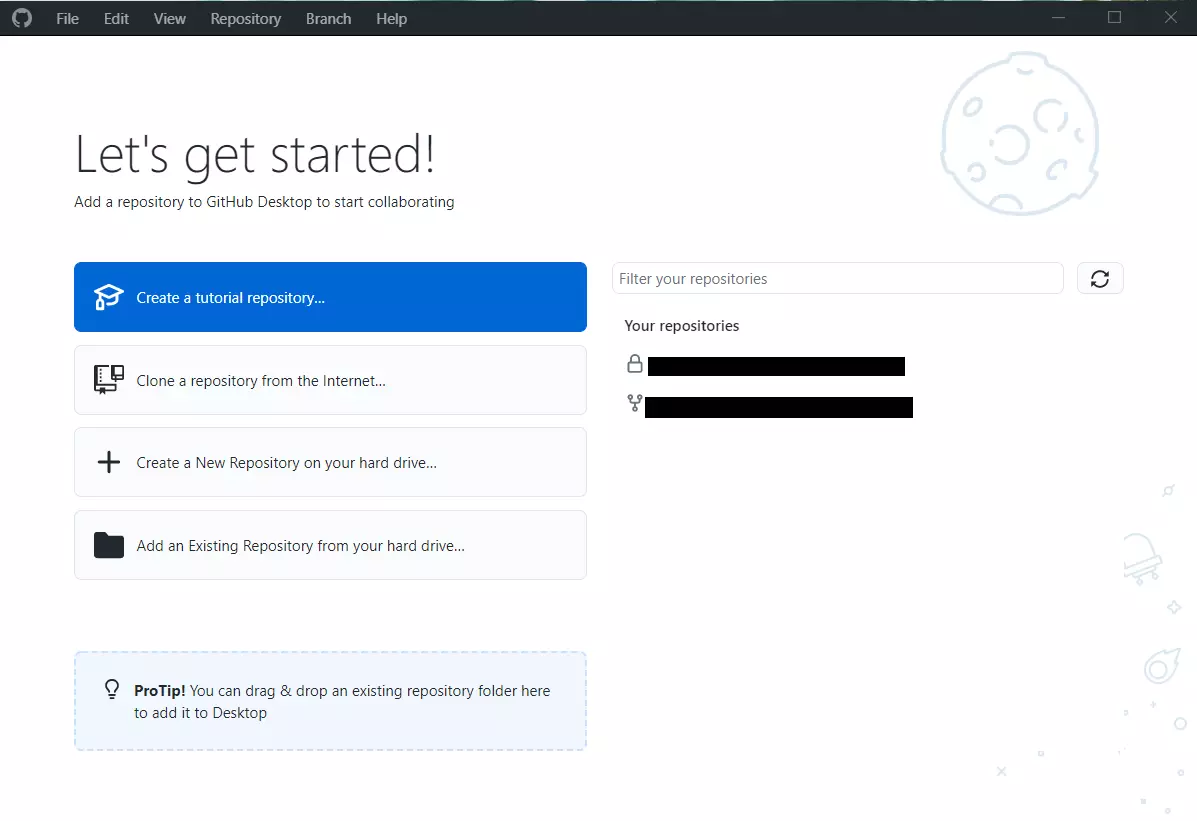Click the plus icon for new repository
The image size is (1197, 821).
(x=108, y=462)
